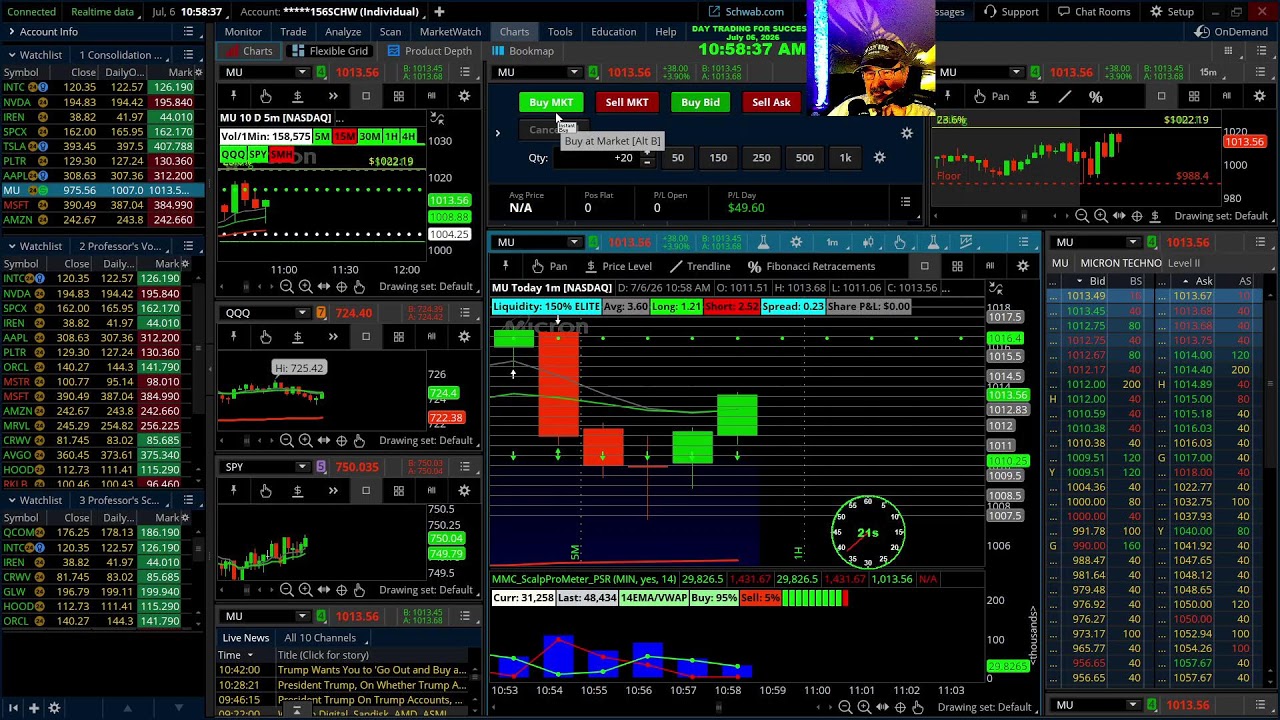Open the first Live News headline about Trump
The height and width of the screenshot is (720, 1280).
(372, 670)
